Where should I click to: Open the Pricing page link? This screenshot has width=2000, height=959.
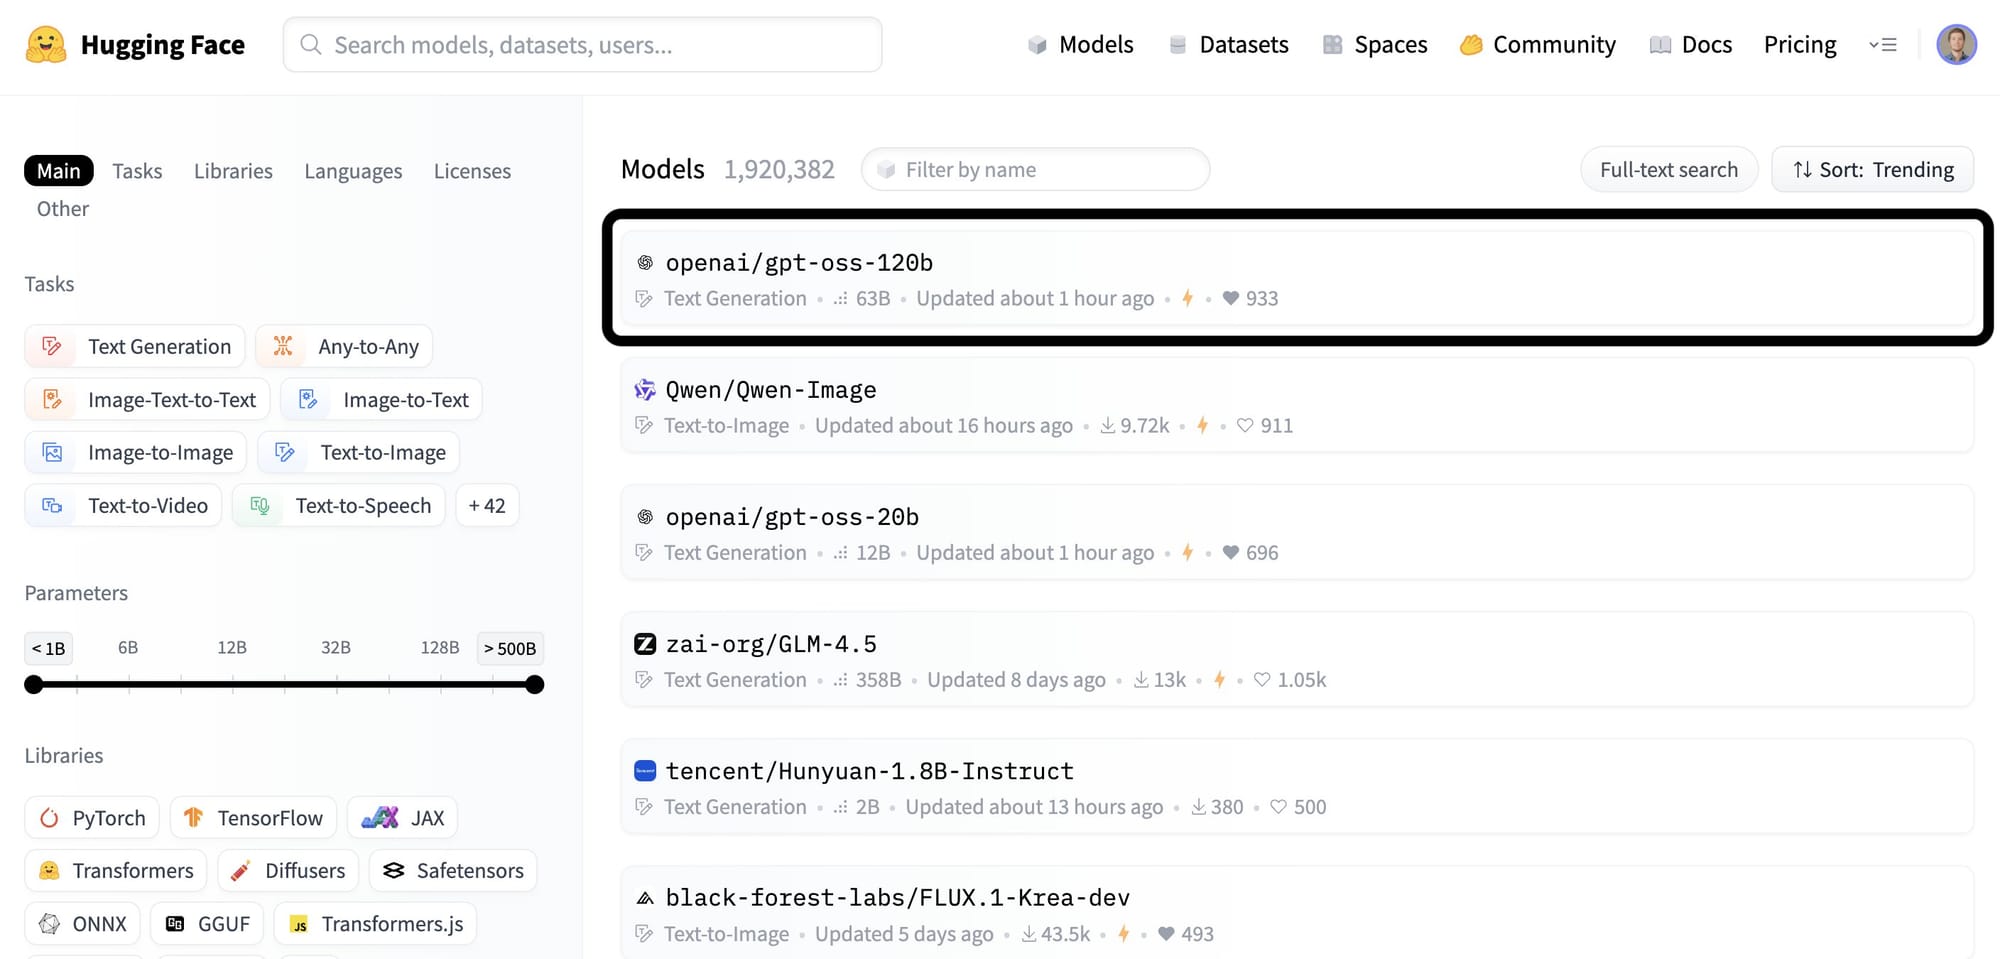click(1799, 45)
